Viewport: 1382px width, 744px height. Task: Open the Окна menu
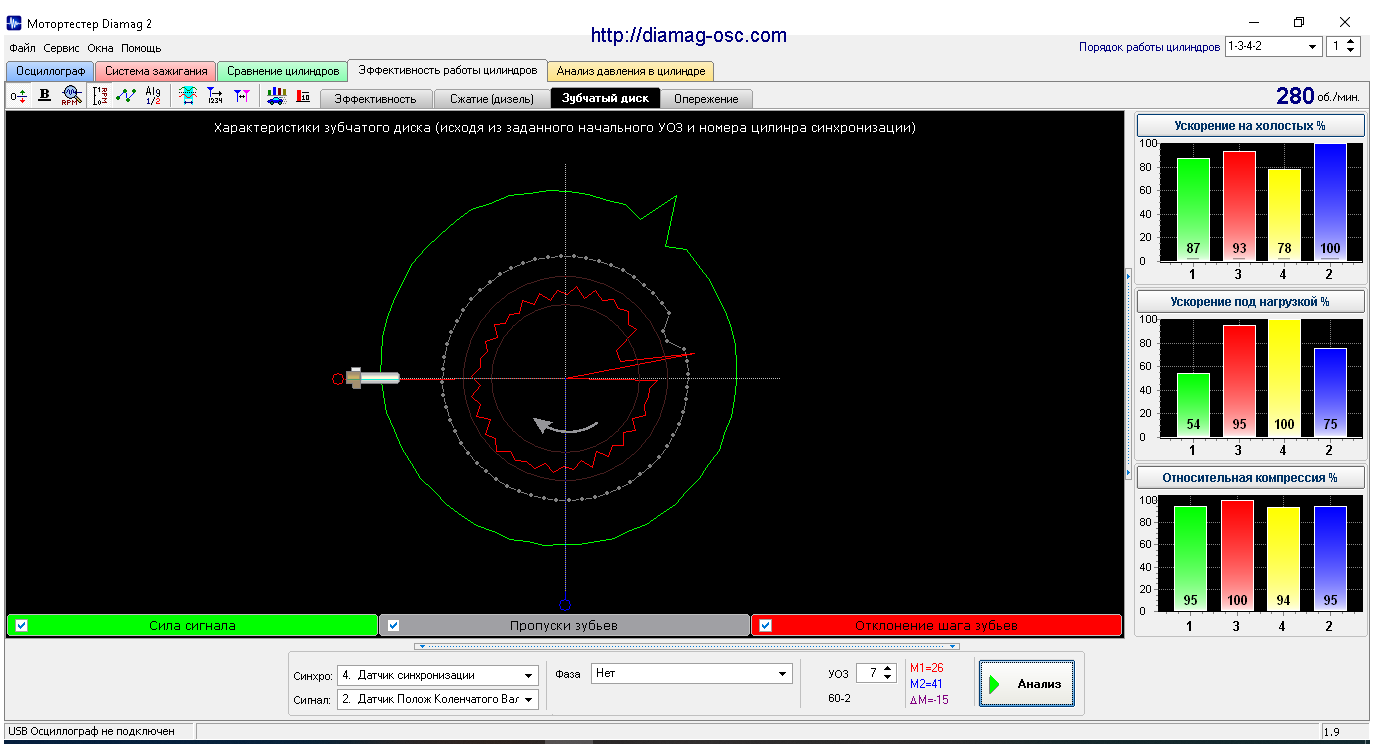pos(100,48)
